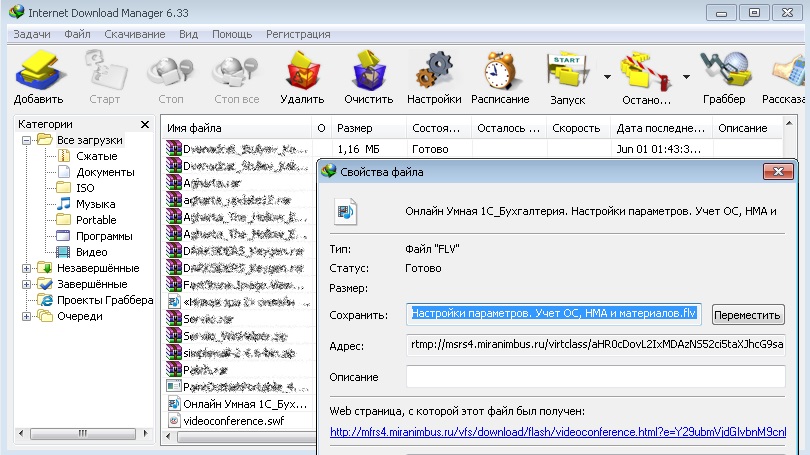
Task: Expand the Незавершённые tree node
Action: [26, 268]
